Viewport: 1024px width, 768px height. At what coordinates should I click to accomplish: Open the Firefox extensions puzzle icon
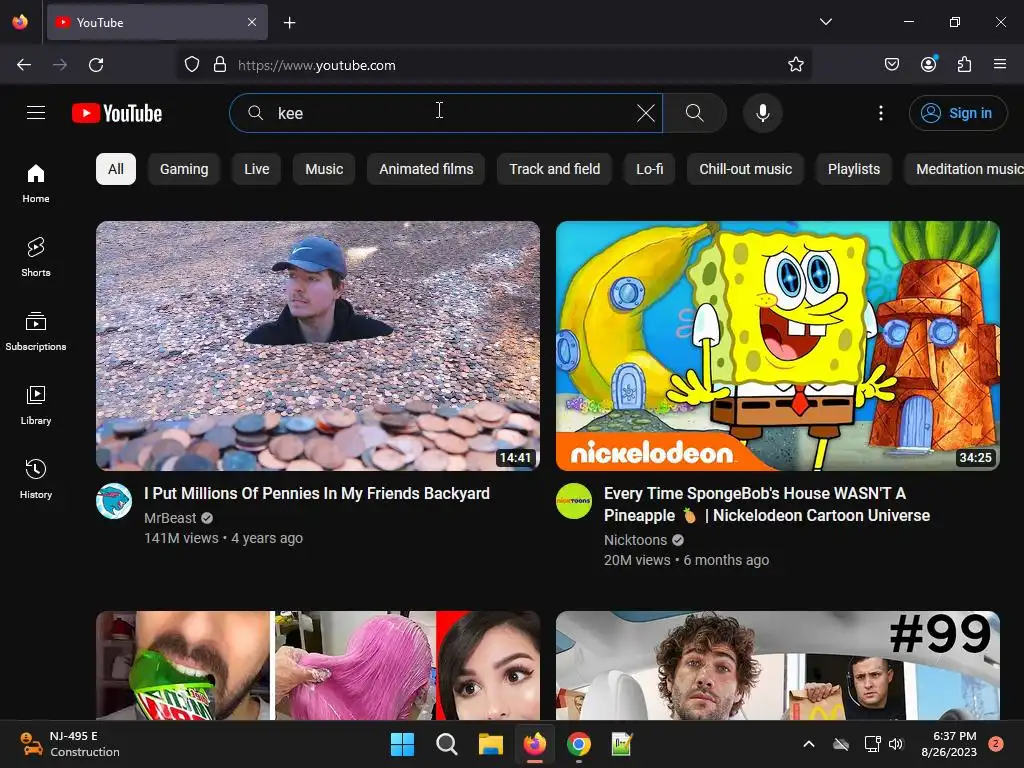coord(964,65)
